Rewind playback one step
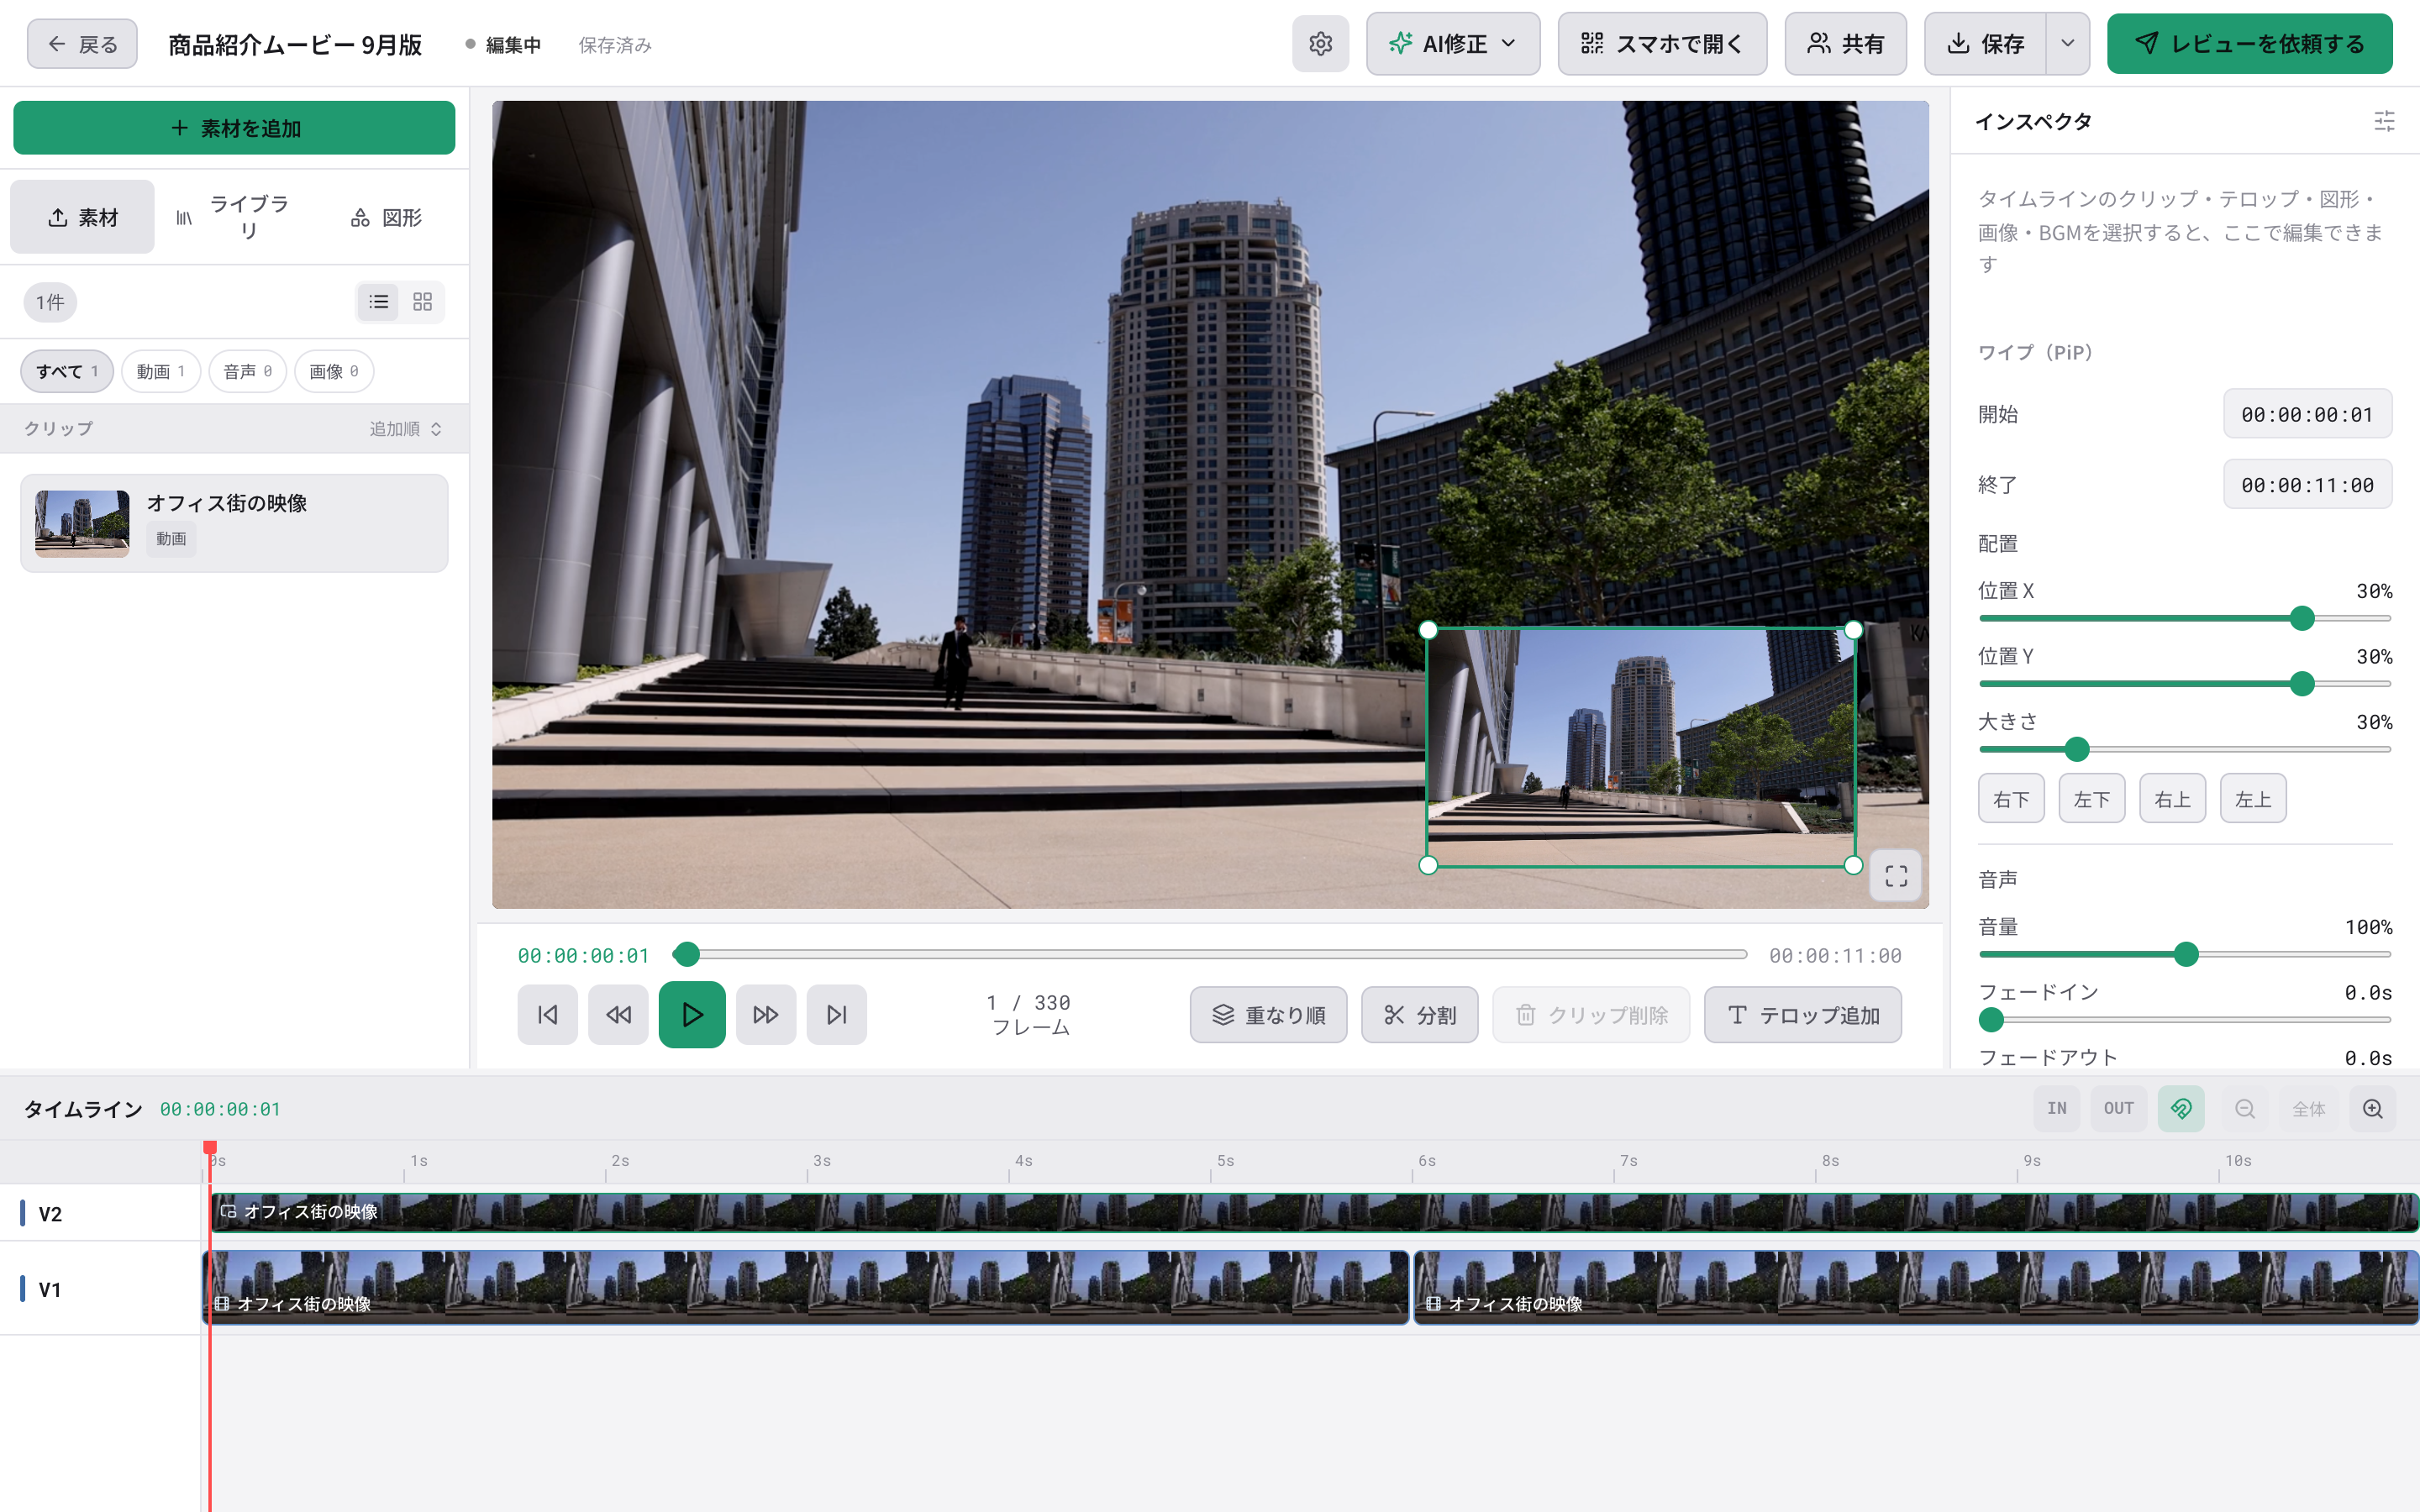This screenshot has width=2420, height=1512. click(618, 1015)
